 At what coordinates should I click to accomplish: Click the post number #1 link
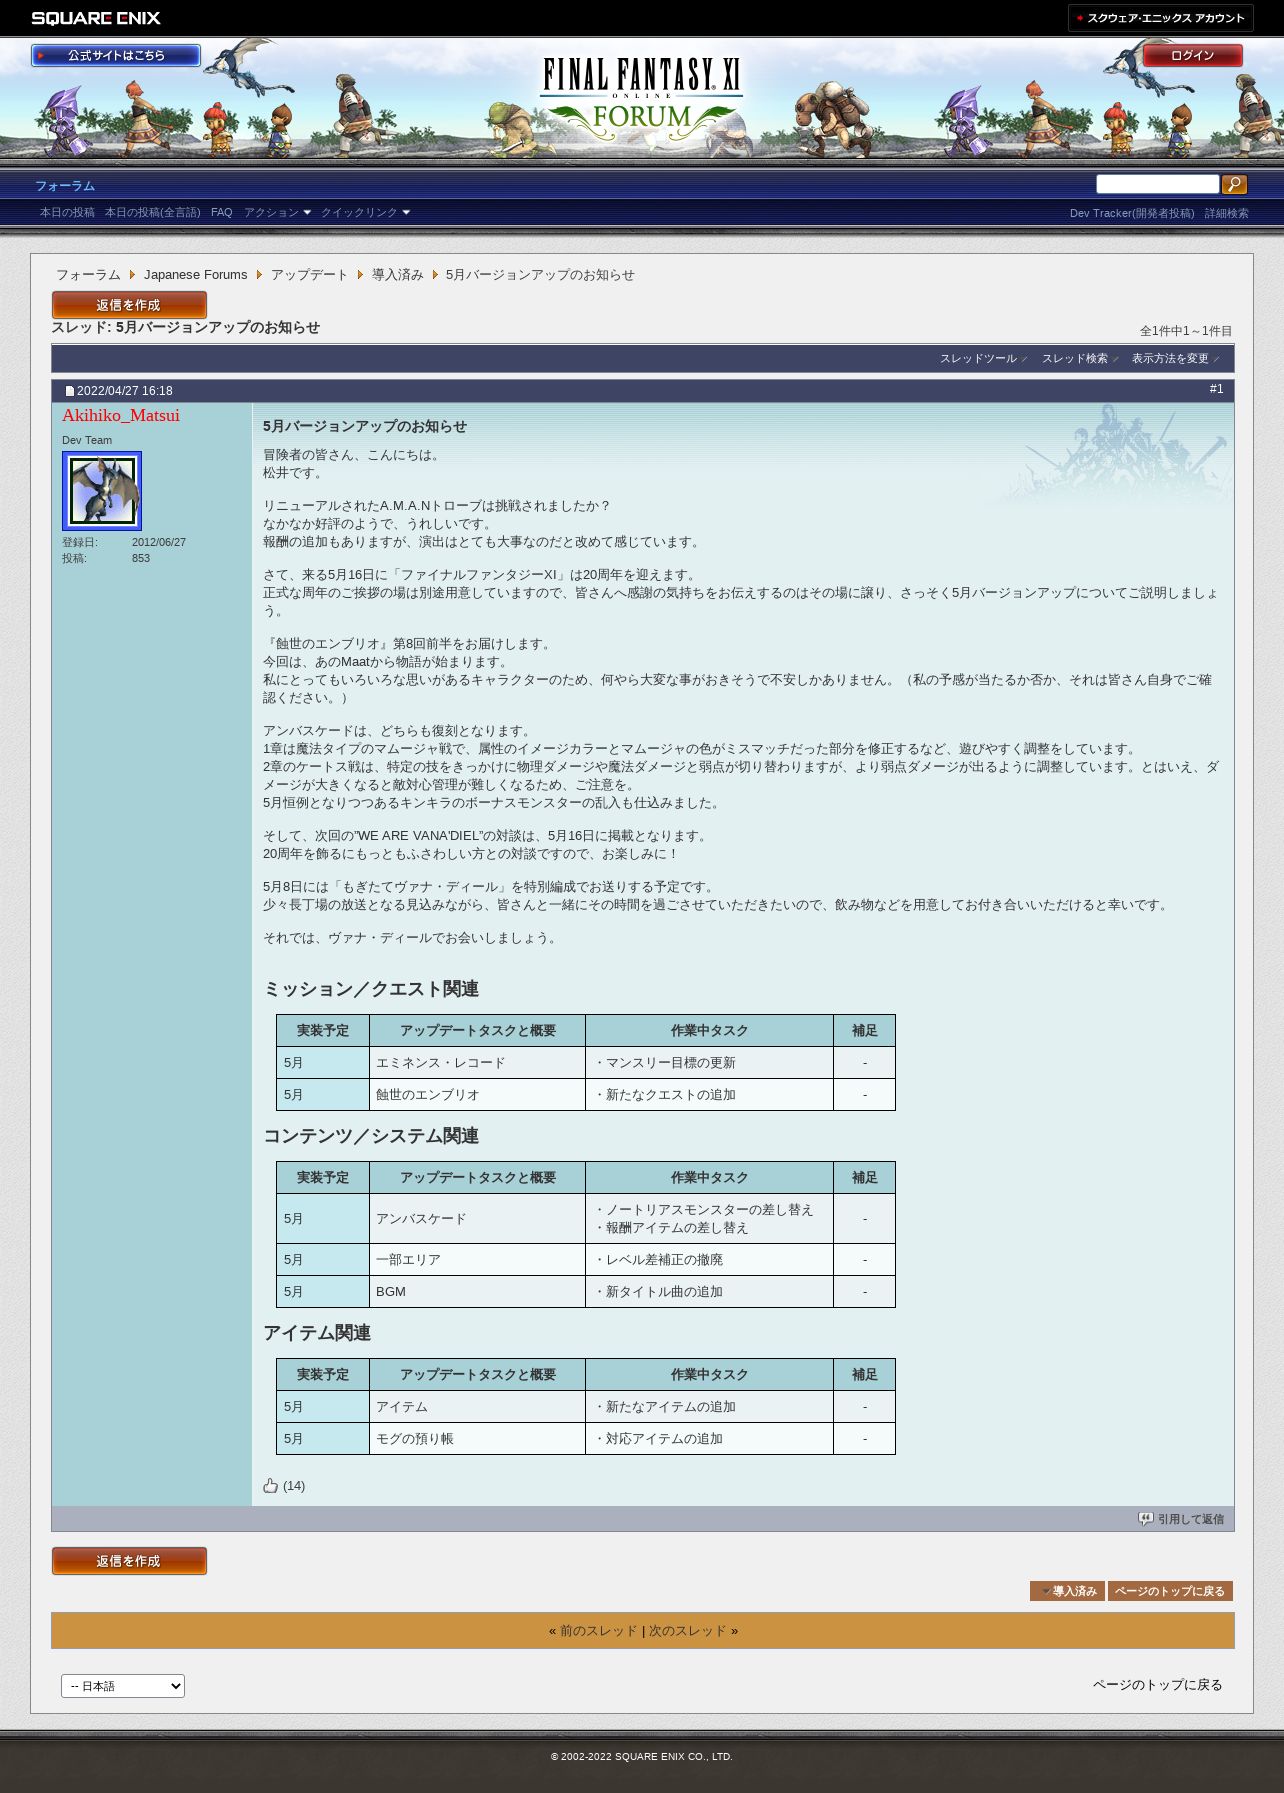coord(1216,389)
